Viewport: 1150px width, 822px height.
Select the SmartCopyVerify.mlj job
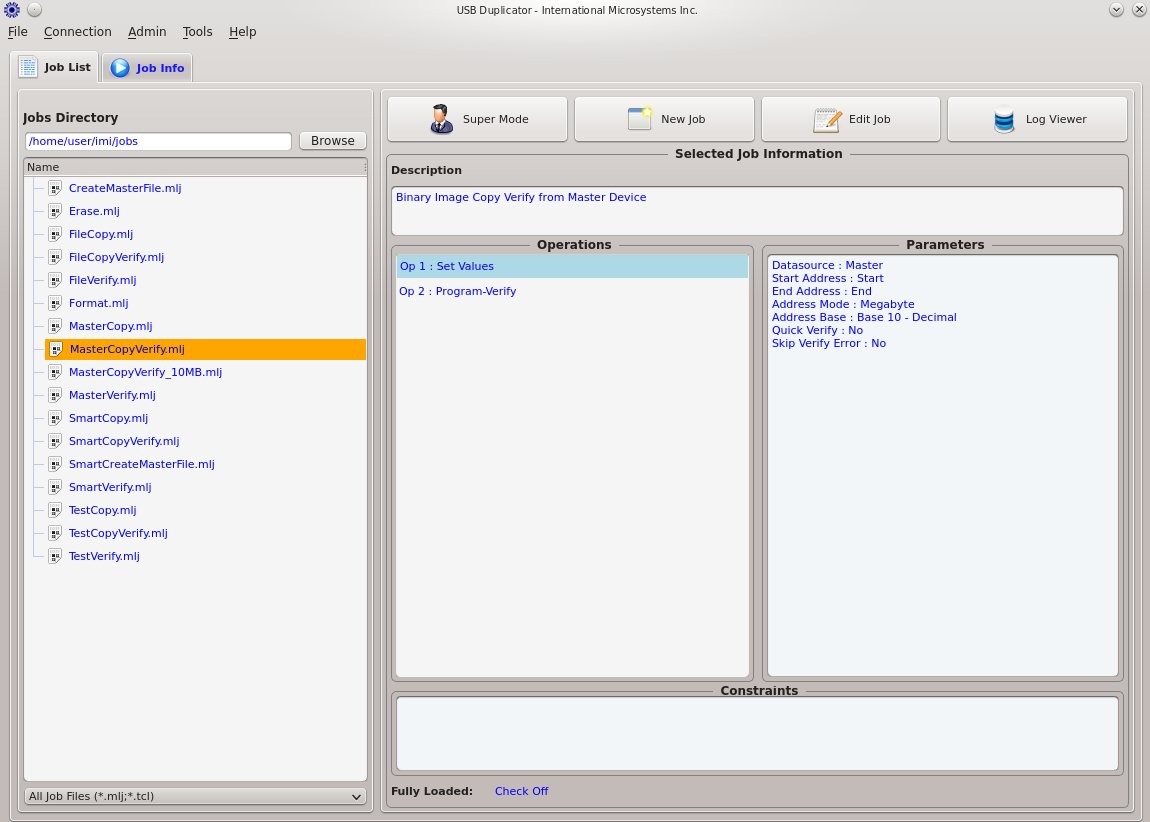(124, 441)
